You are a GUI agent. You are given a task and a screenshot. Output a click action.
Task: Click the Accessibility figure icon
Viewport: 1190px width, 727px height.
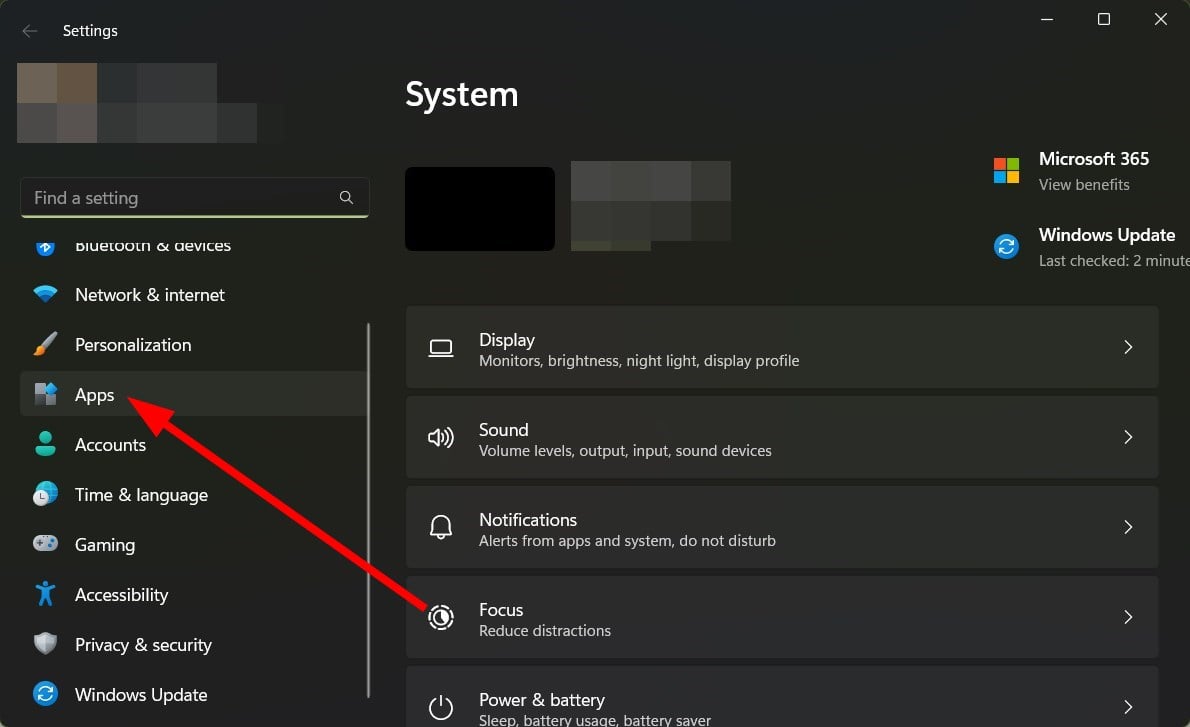[x=46, y=593]
